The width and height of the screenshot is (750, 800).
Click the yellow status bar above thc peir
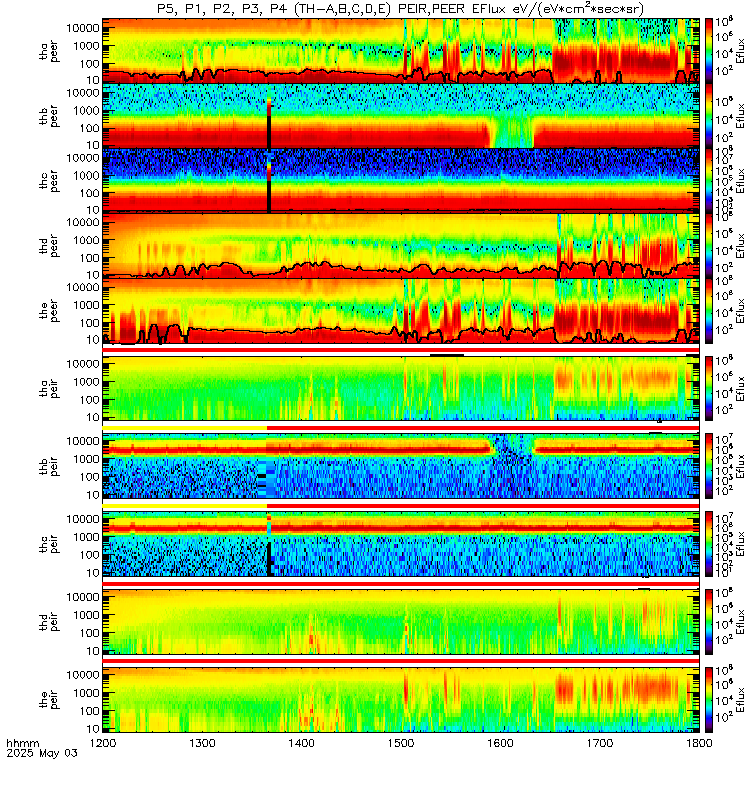[185, 506]
